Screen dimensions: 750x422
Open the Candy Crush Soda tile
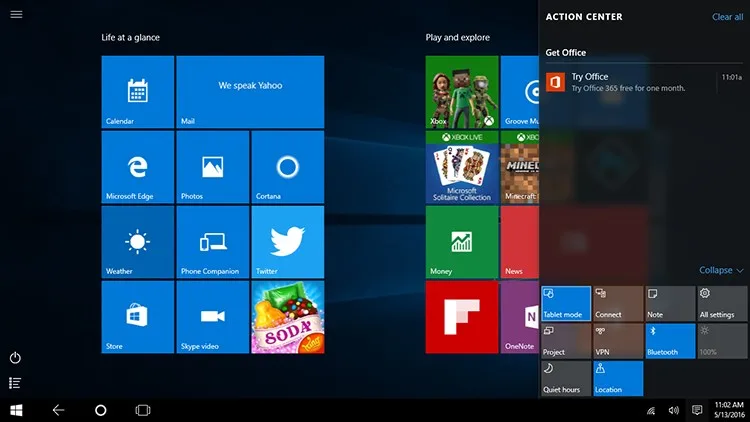(x=287, y=317)
